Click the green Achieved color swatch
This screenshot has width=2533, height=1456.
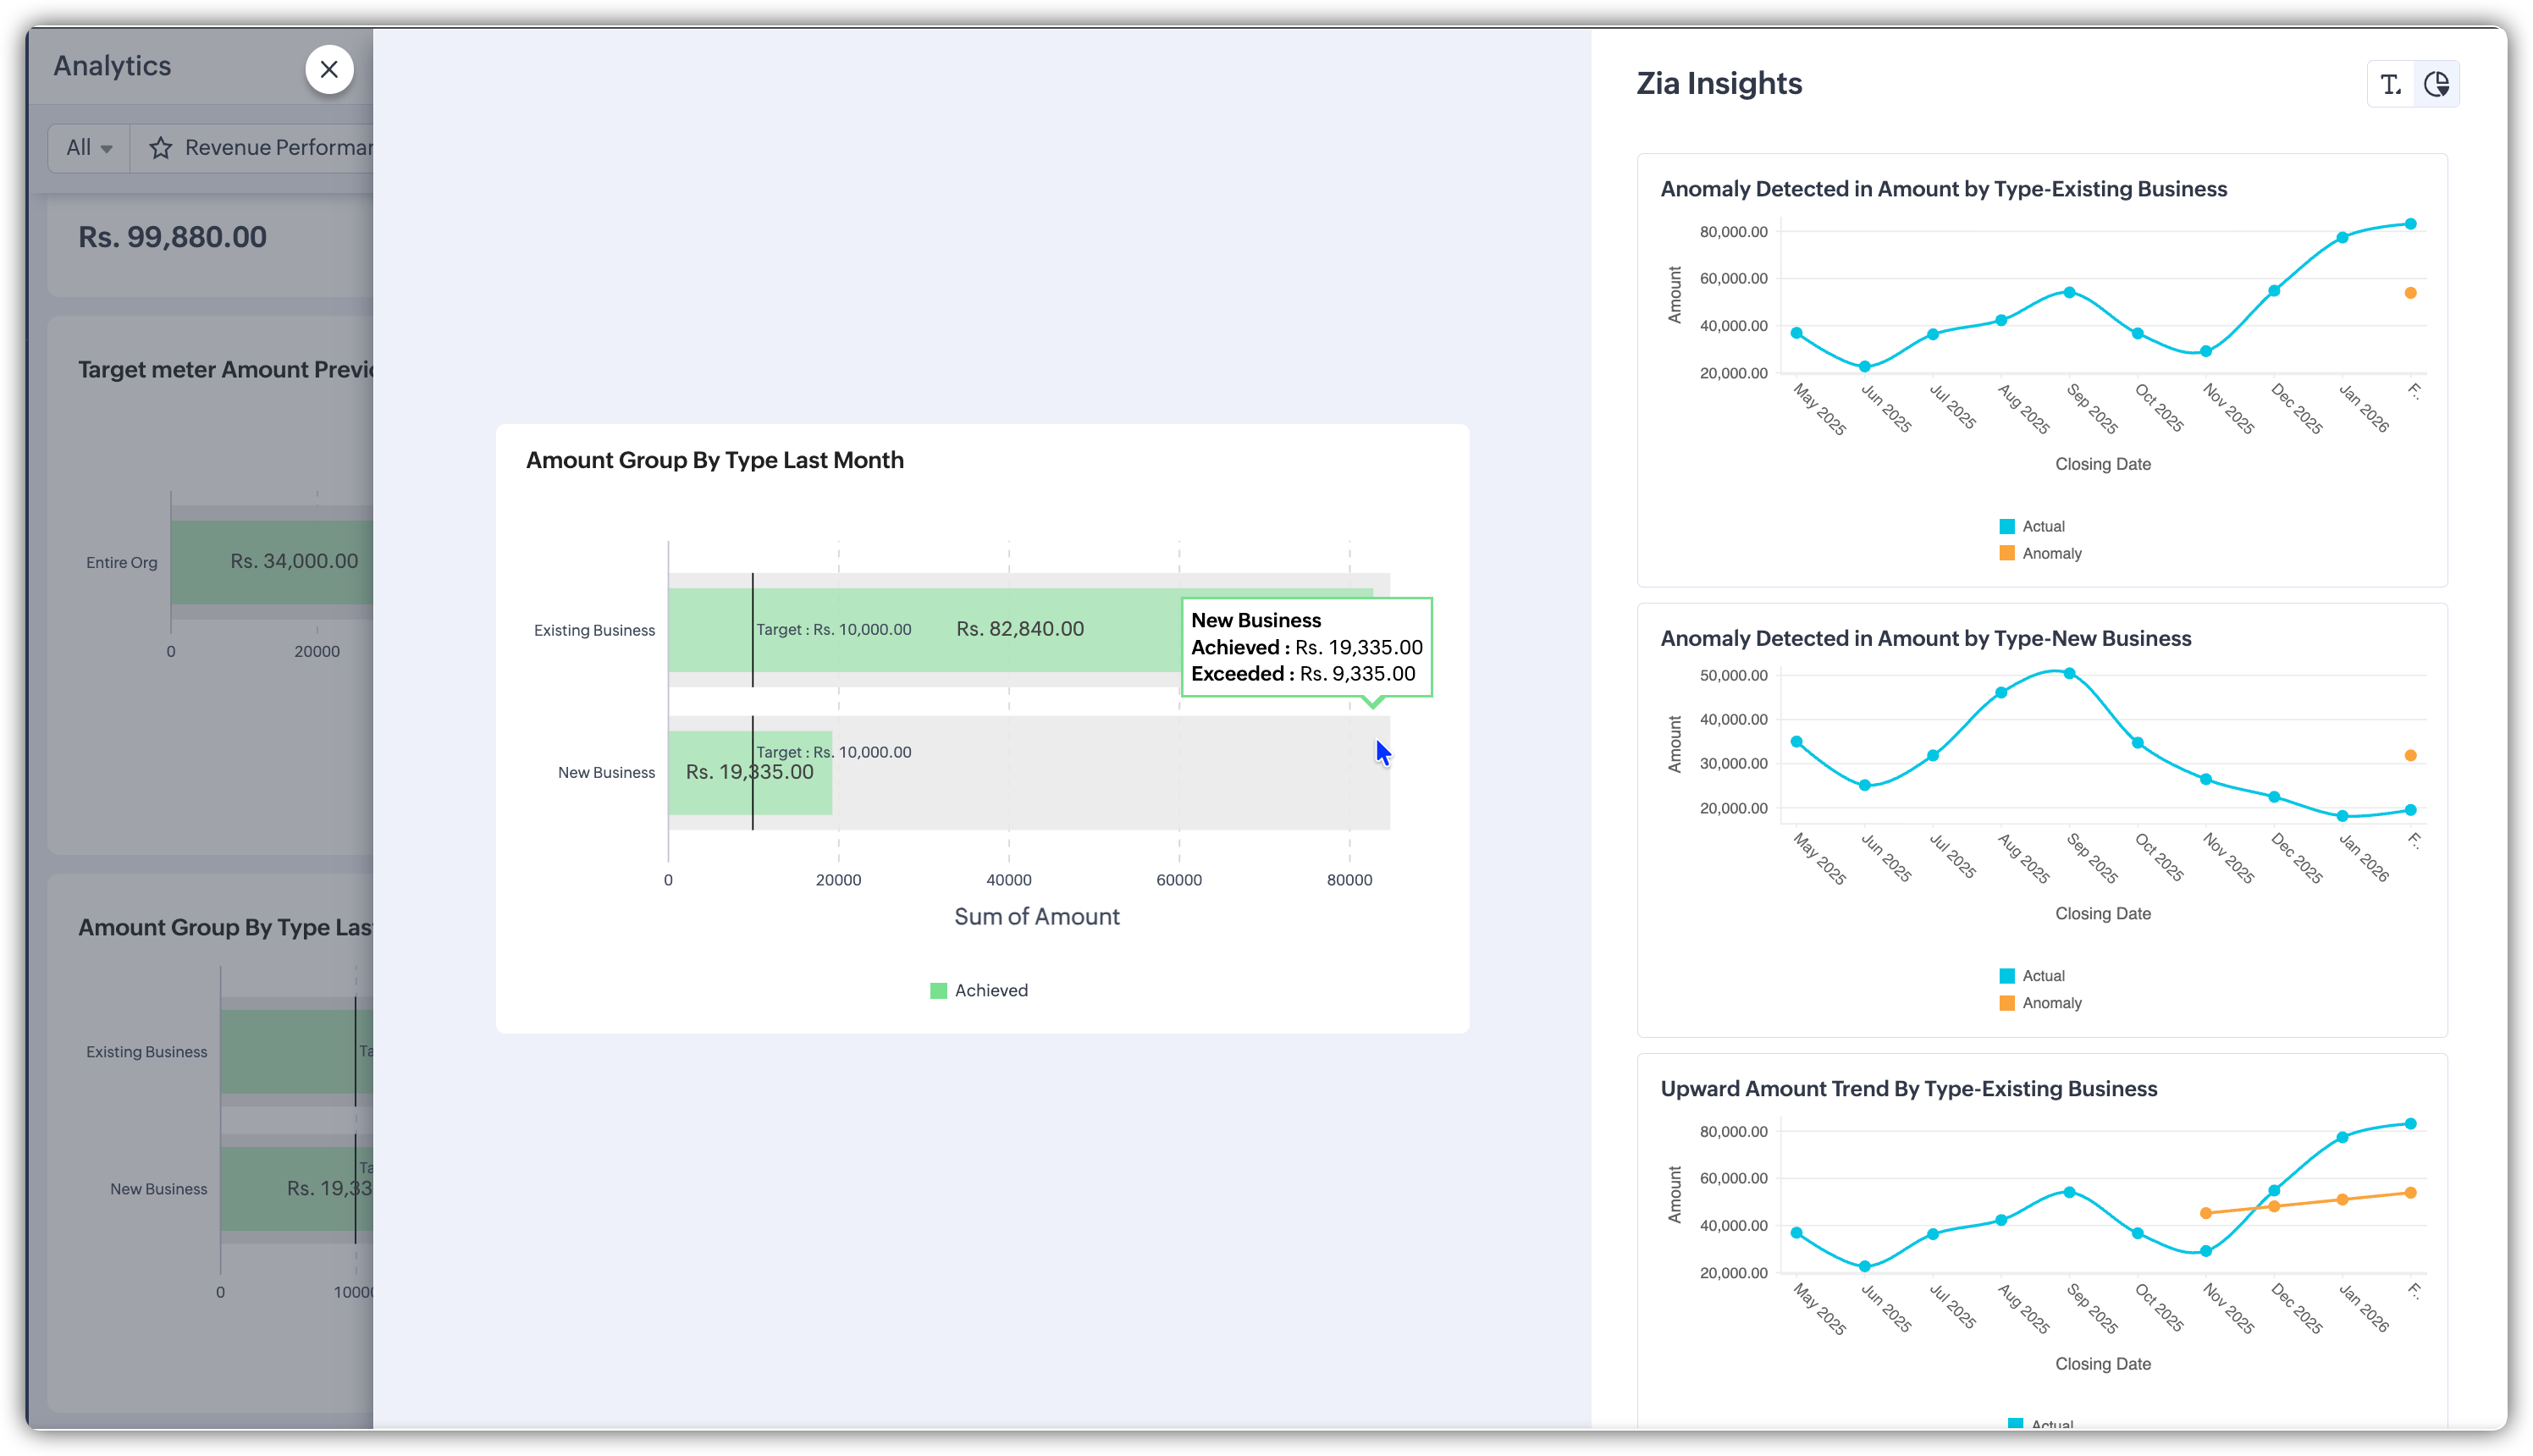pyautogui.click(x=938, y=990)
